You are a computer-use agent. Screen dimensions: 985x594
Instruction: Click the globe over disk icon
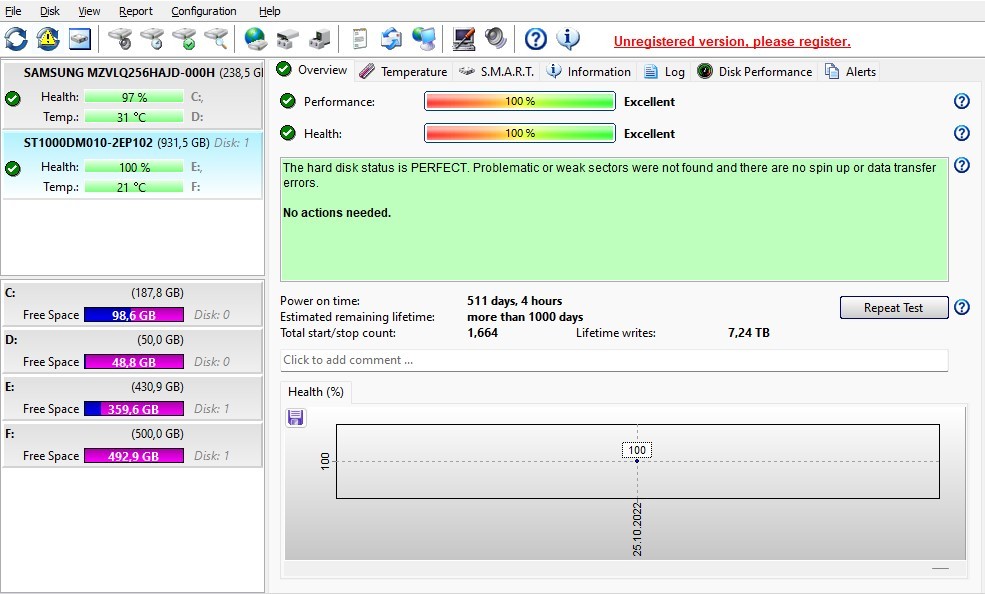point(255,39)
